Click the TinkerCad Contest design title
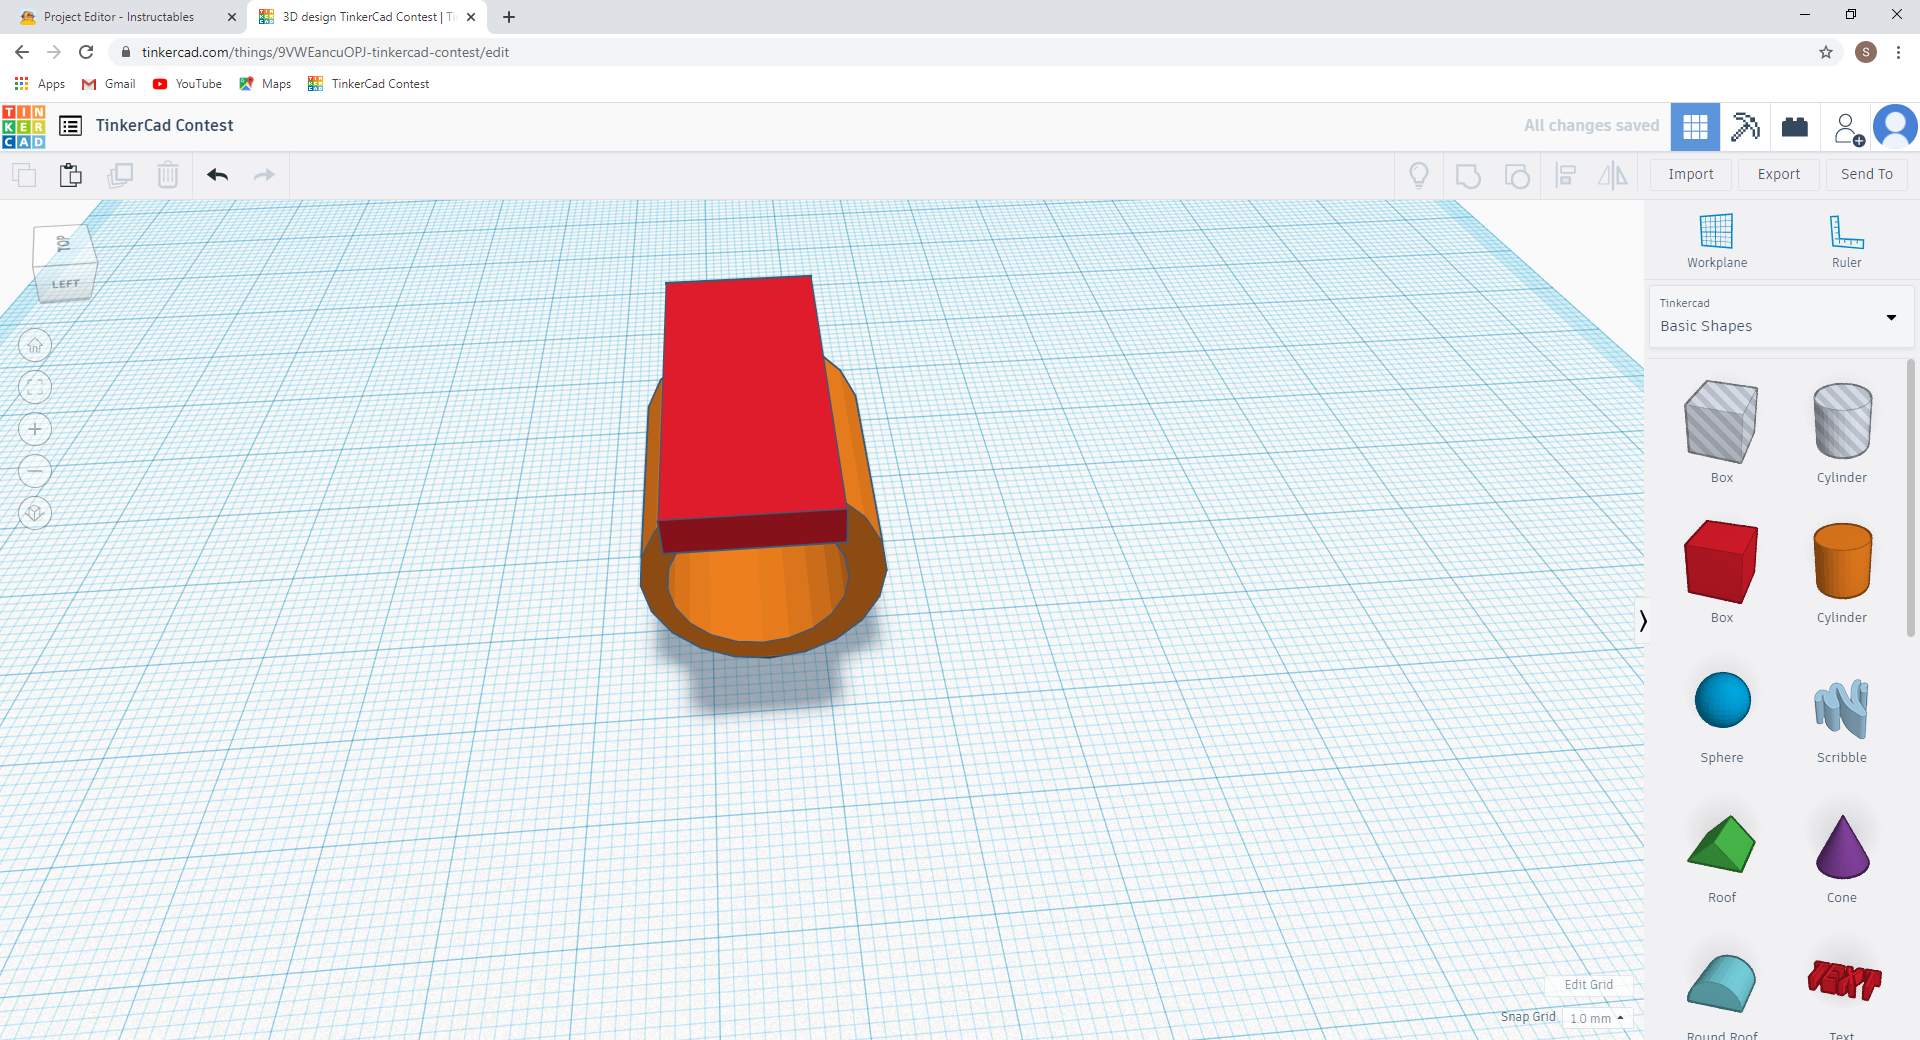Viewport: 1920px width, 1040px height. point(165,126)
